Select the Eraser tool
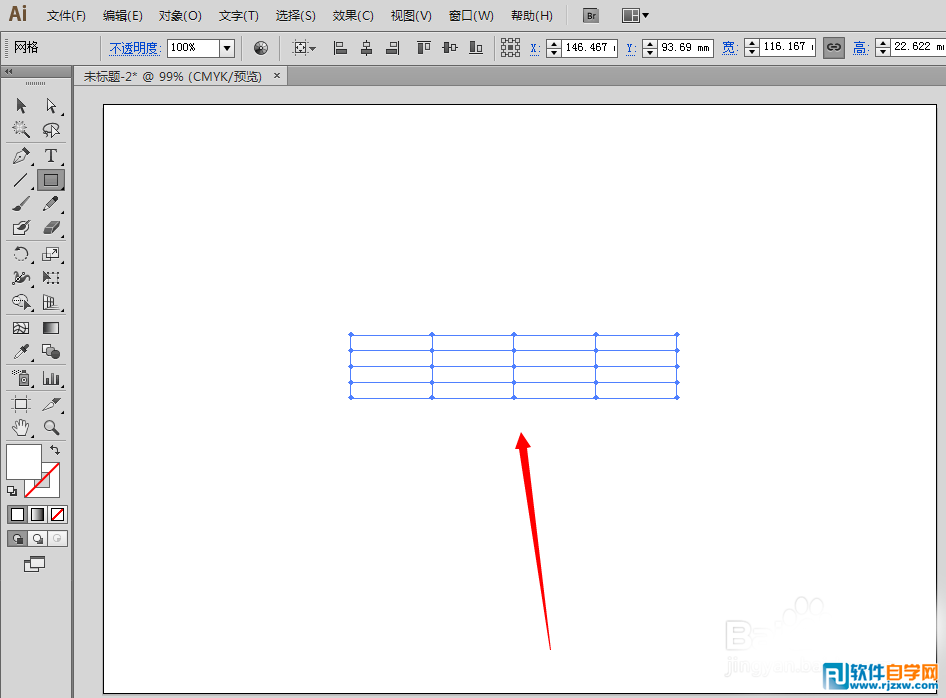The image size is (946, 698). [x=51, y=227]
